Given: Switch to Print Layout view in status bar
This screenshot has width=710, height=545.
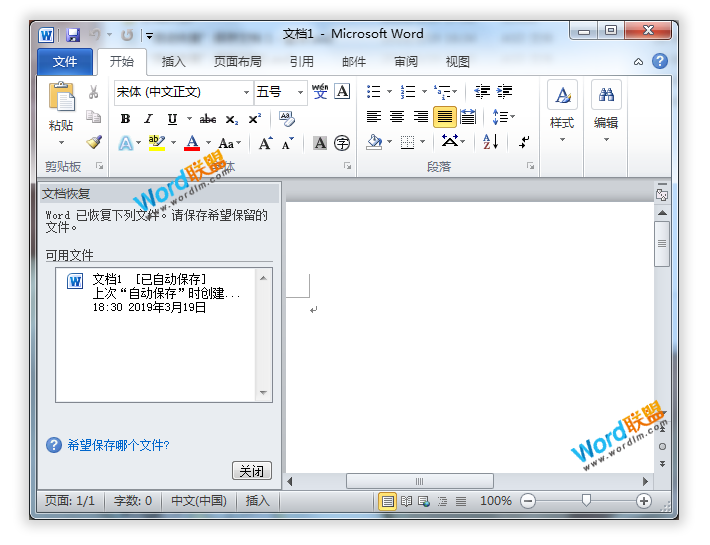Looking at the screenshot, I should [388, 501].
